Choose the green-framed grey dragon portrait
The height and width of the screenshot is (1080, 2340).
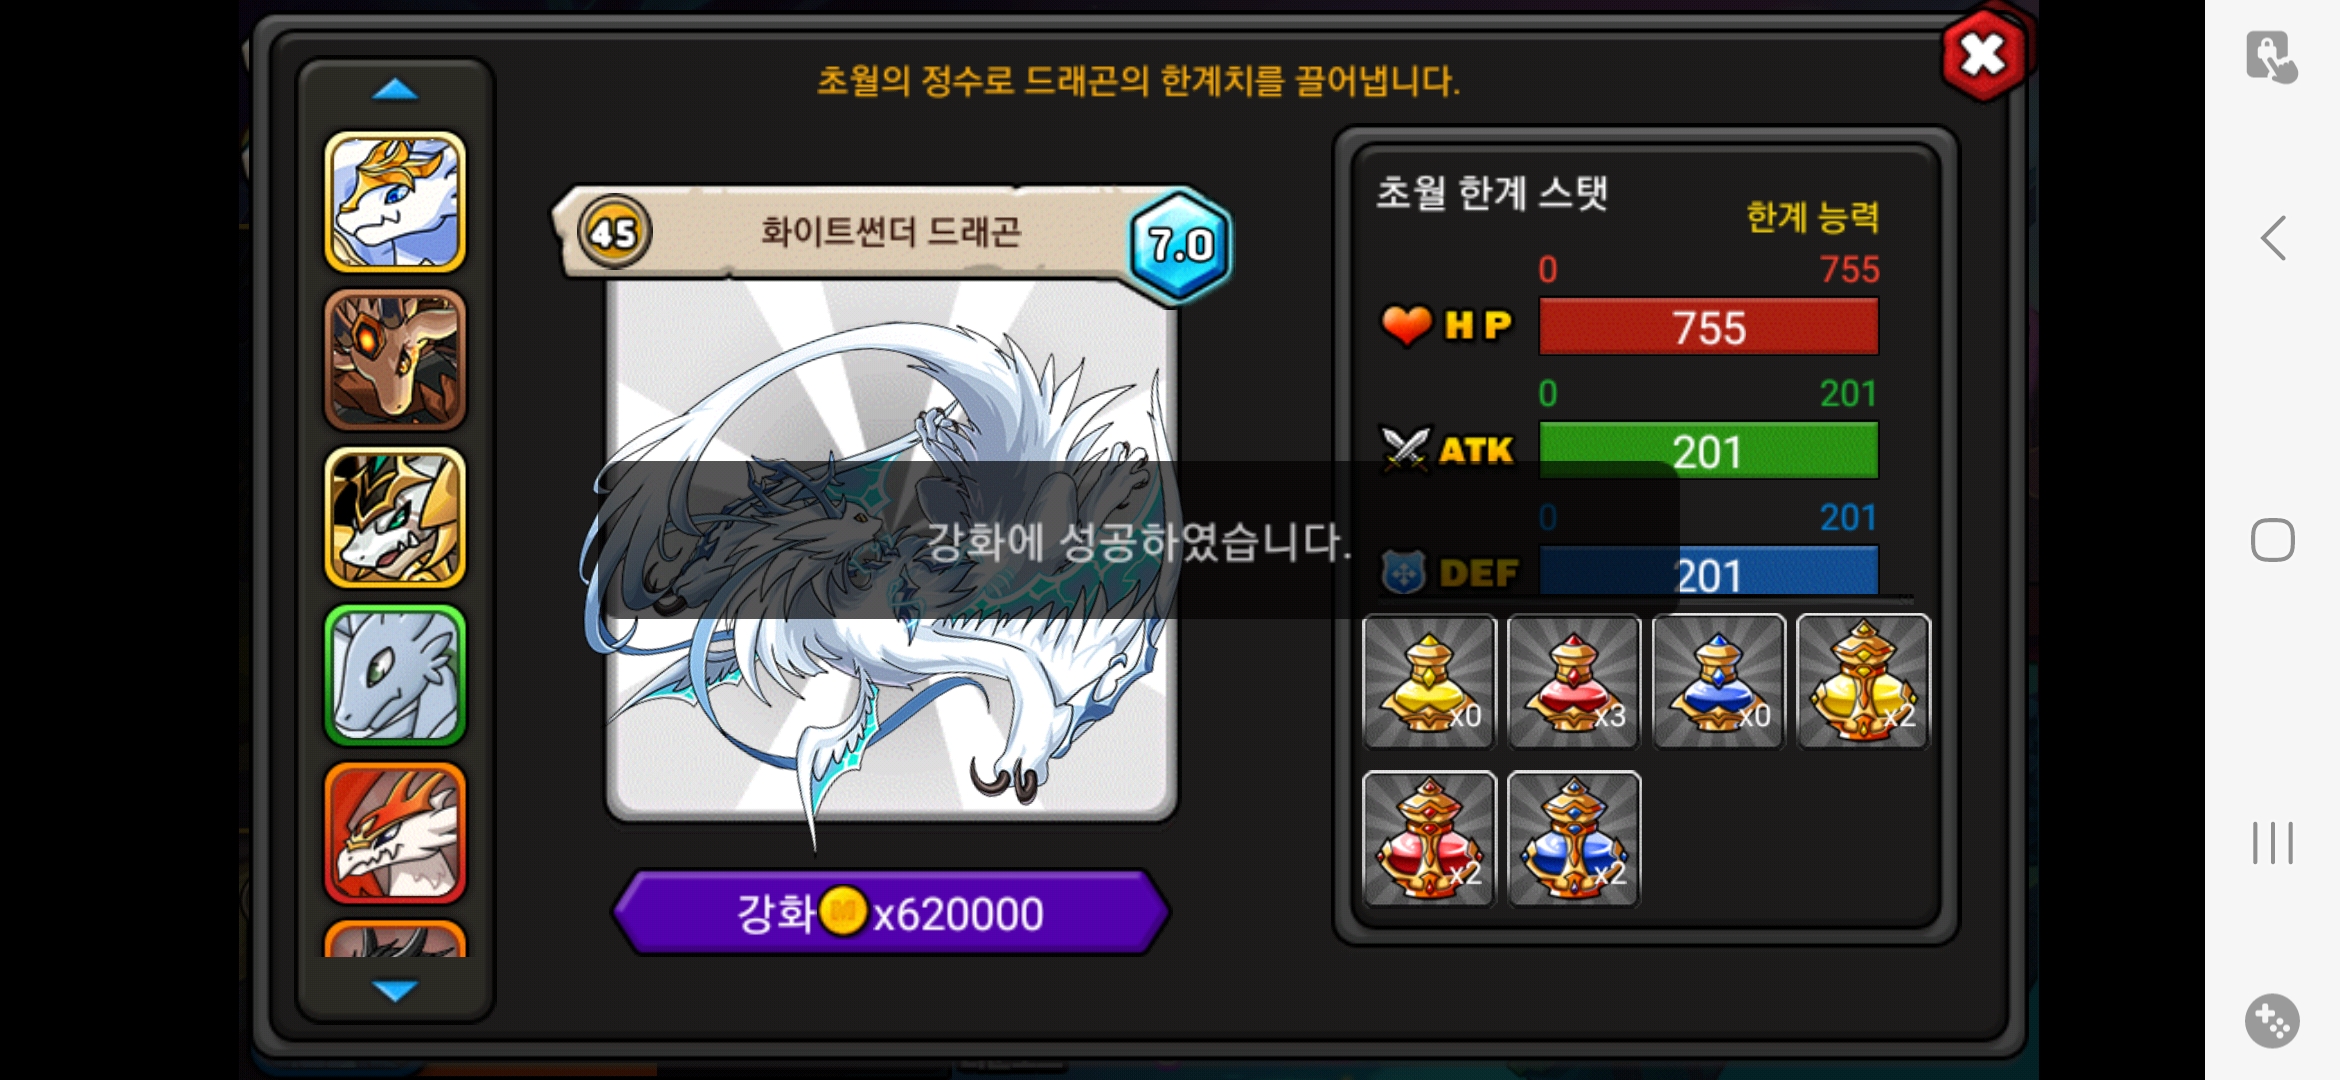click(x=395, y=676)
